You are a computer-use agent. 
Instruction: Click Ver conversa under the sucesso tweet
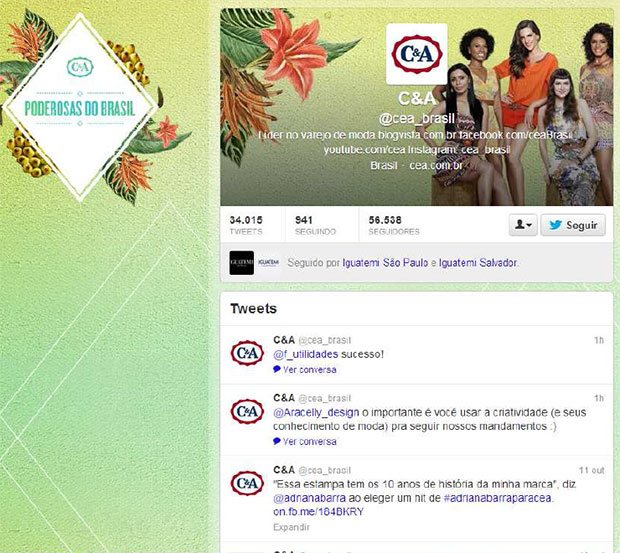coord(304,370)
